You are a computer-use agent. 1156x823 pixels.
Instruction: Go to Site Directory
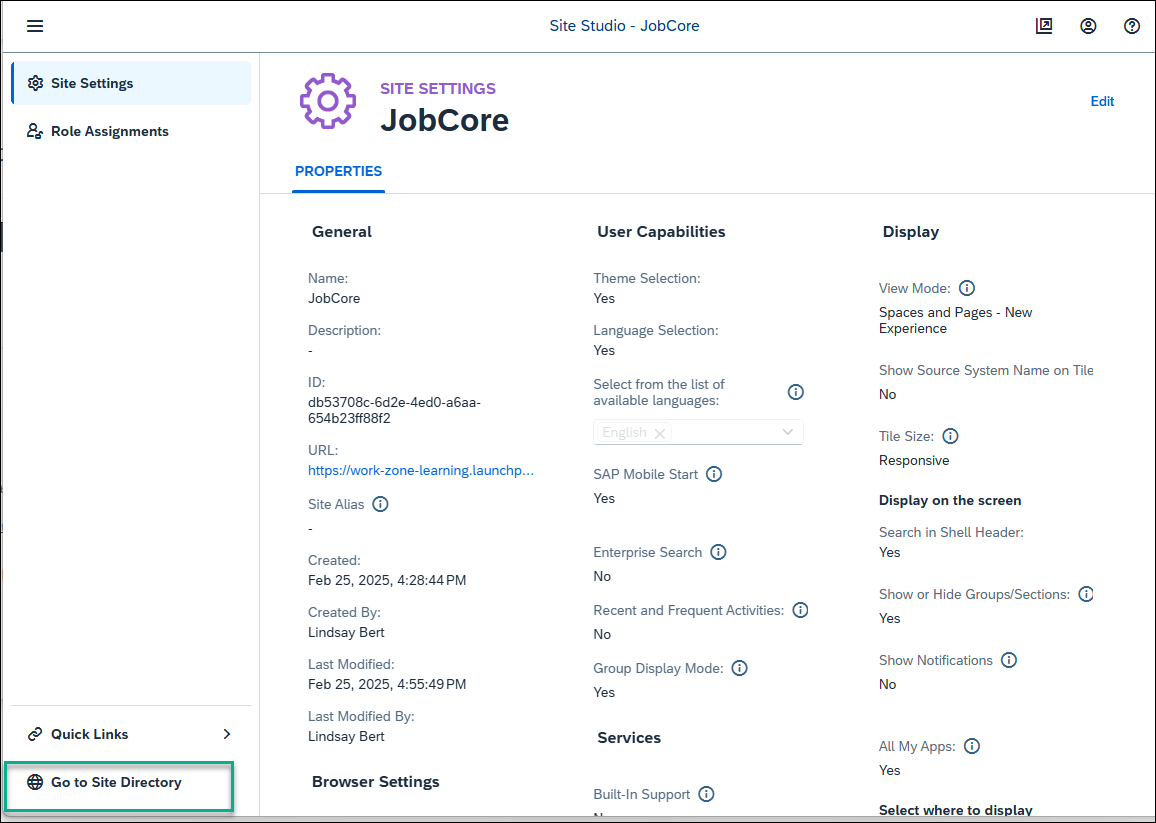point(119,782)
